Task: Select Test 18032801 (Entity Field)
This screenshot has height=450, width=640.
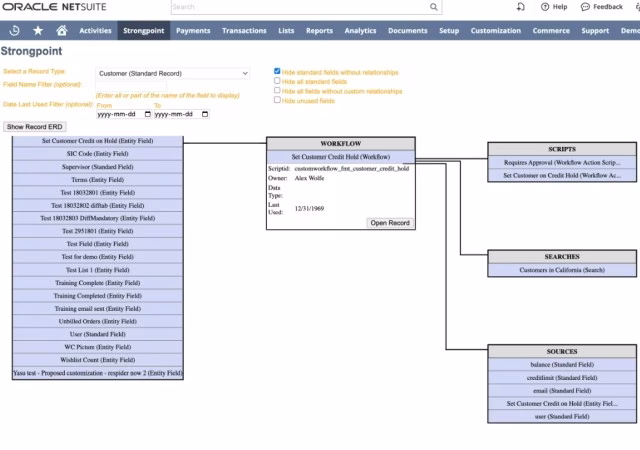Action: [98, 193]
